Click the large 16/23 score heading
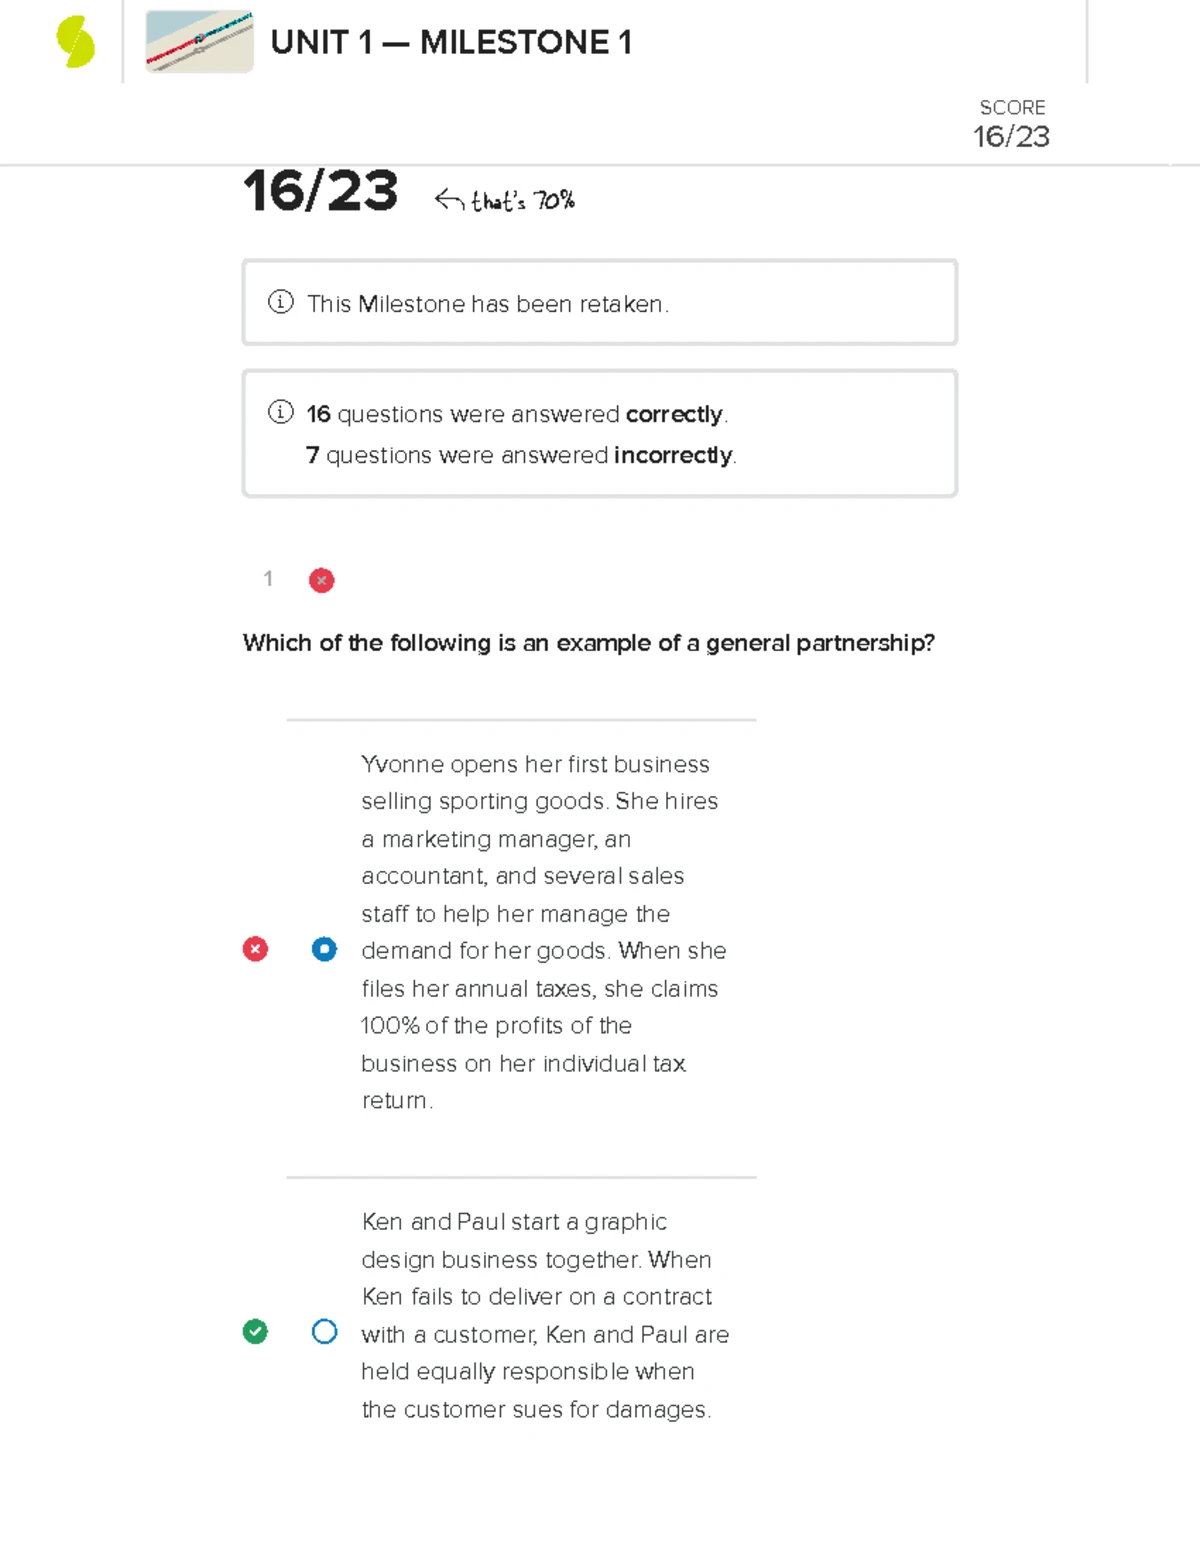This screenshot has width=1200, height=1553. coord(320,191)
